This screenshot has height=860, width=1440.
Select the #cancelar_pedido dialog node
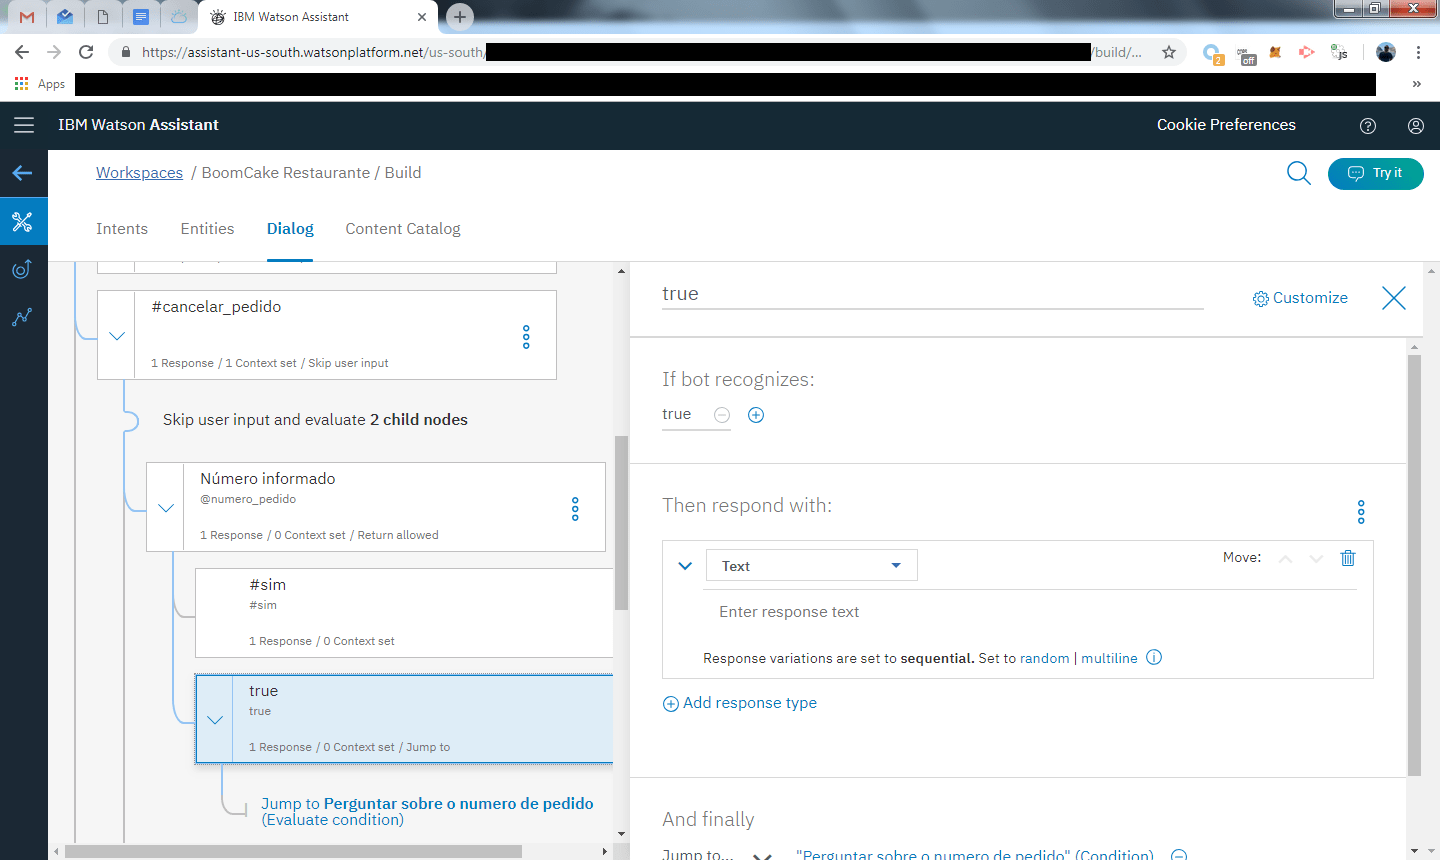(327, 335)
